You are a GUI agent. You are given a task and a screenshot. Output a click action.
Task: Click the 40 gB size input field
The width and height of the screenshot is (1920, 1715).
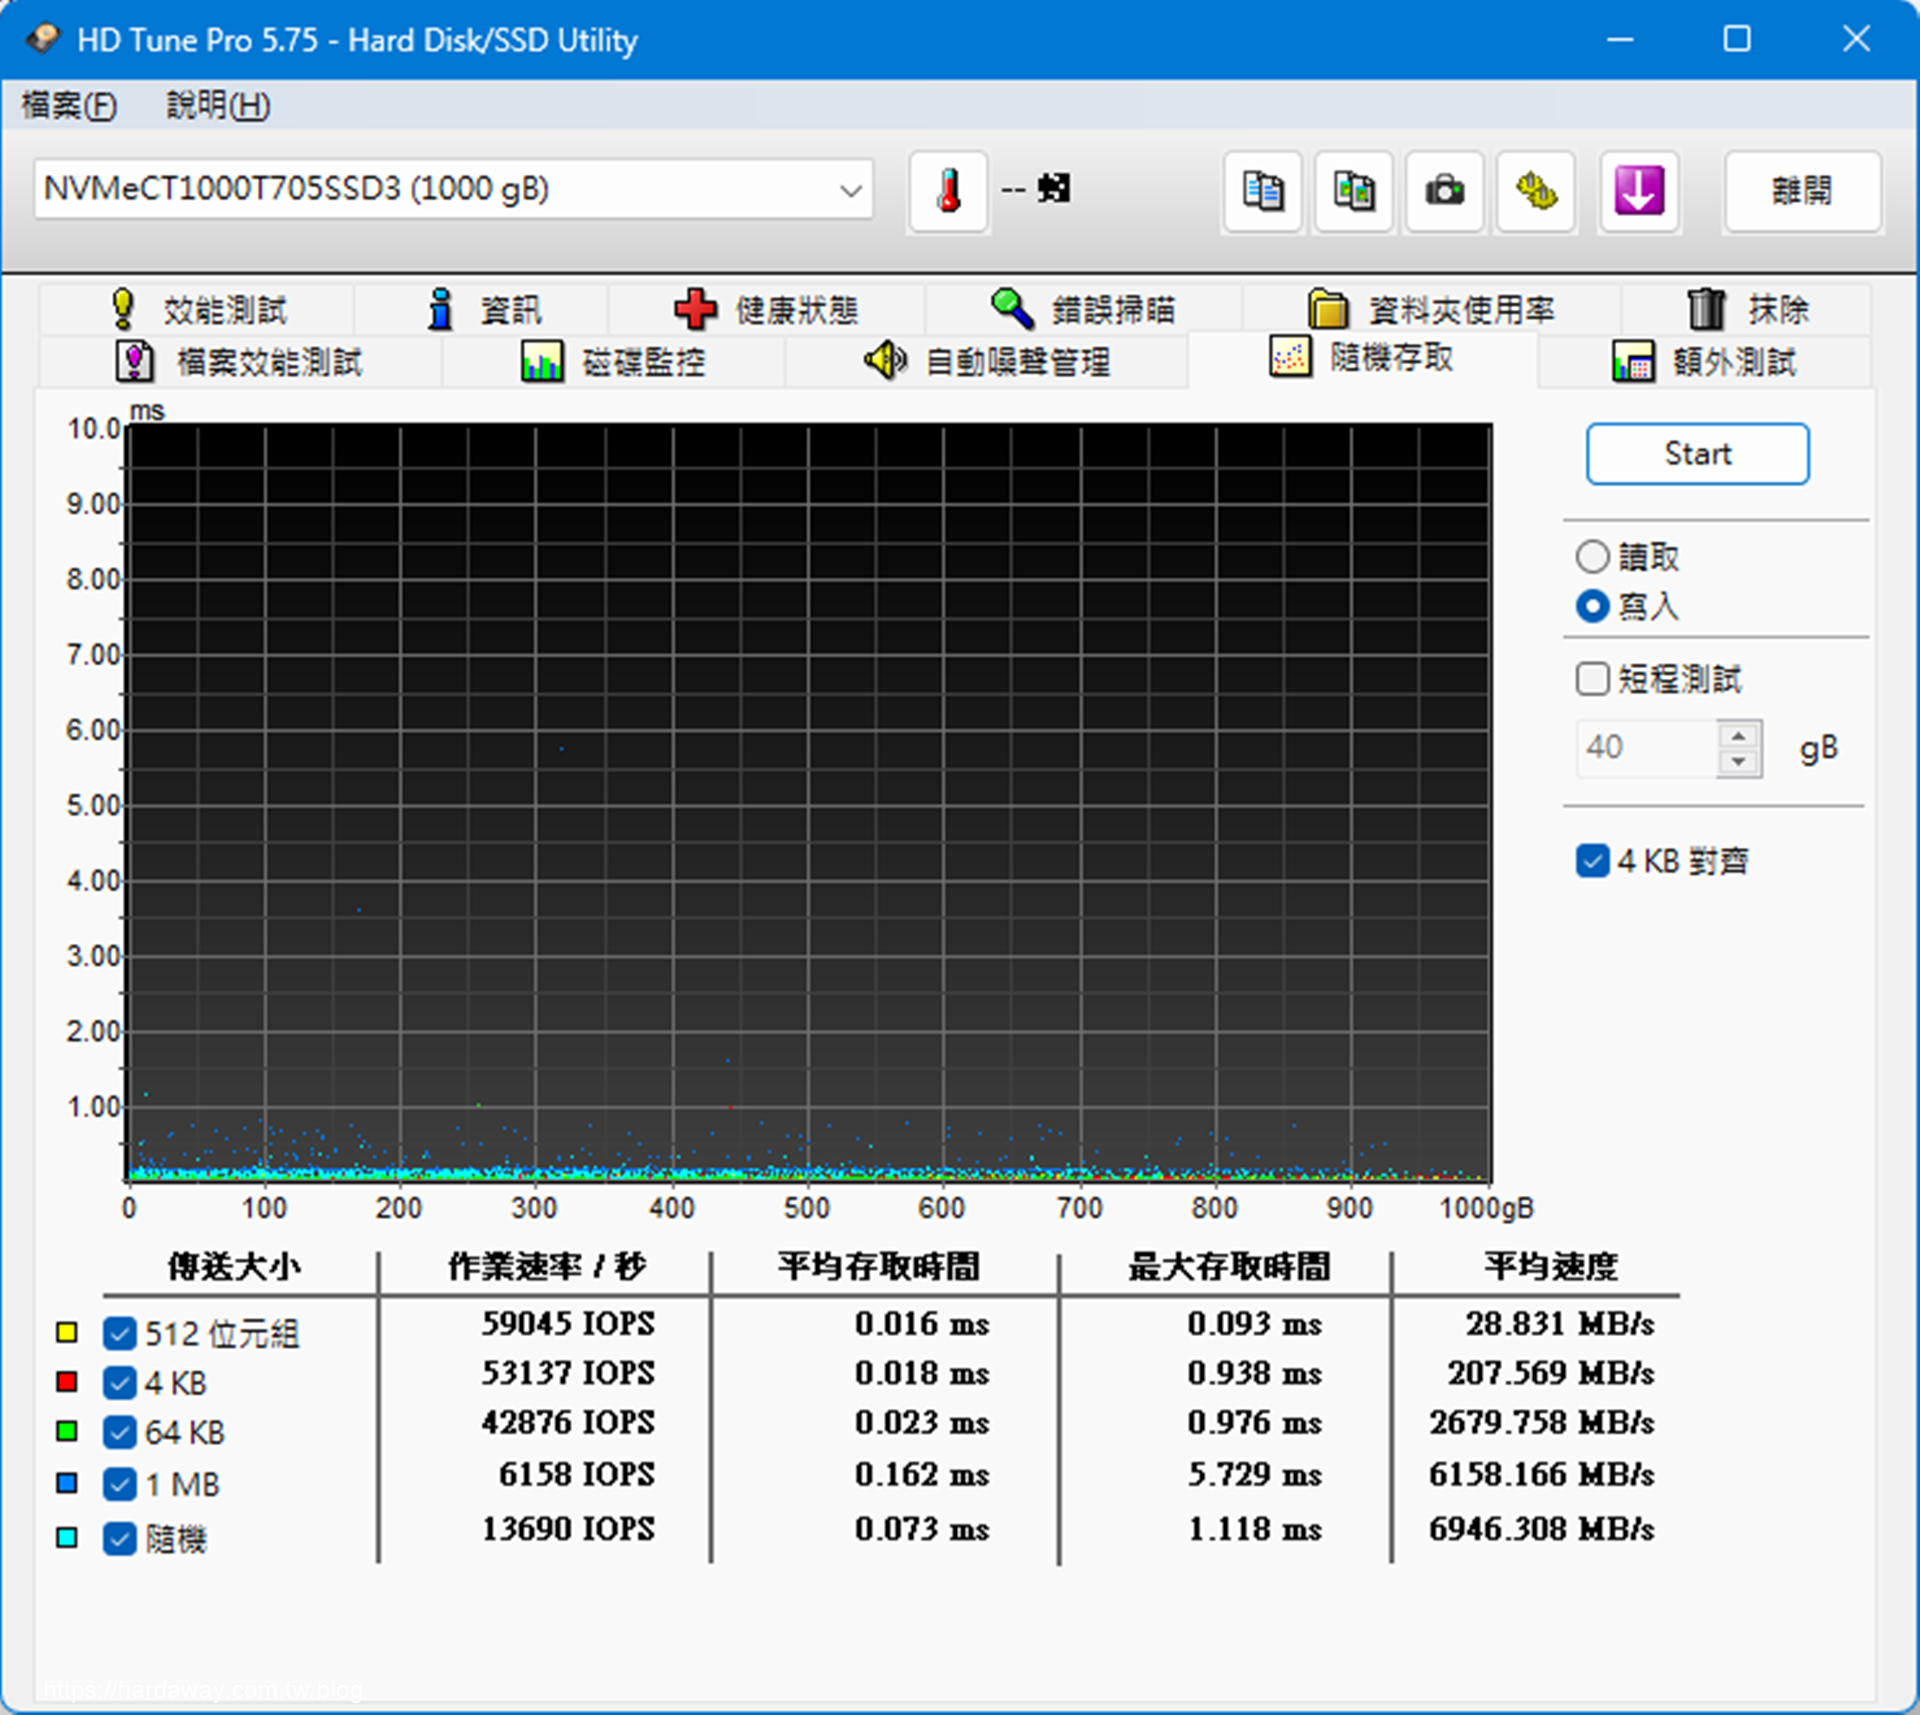1646,748
